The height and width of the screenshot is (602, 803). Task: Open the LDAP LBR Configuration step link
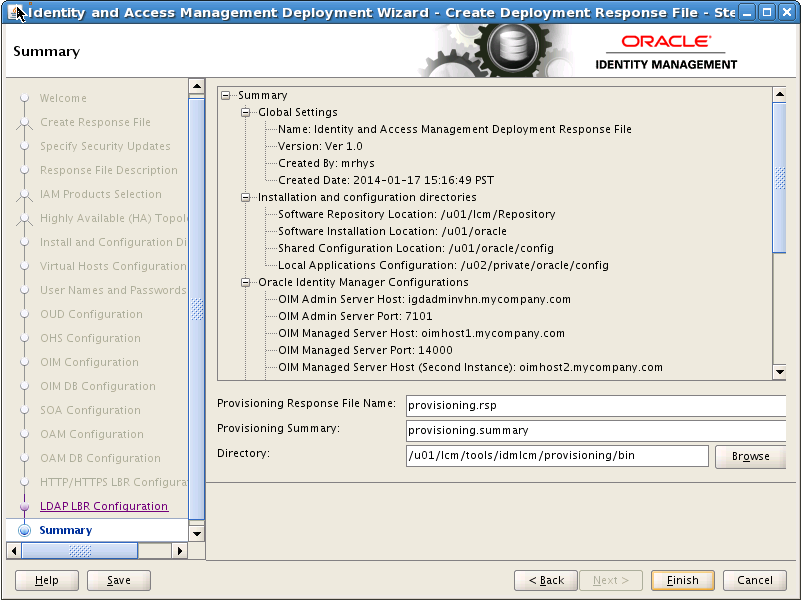pyautogui.click(x=104, y=506)
